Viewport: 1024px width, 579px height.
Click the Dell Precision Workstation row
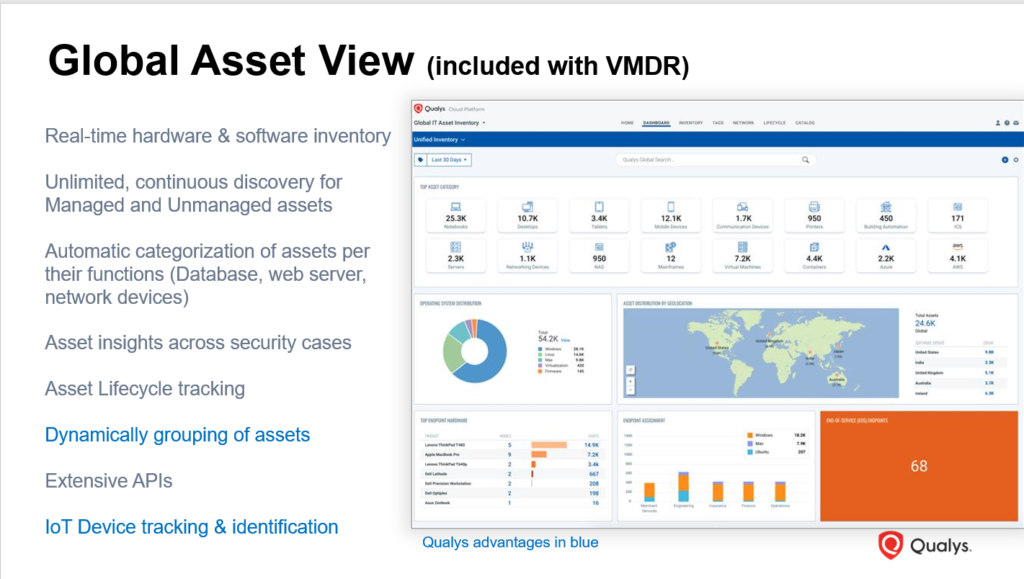tap(513, 484)
